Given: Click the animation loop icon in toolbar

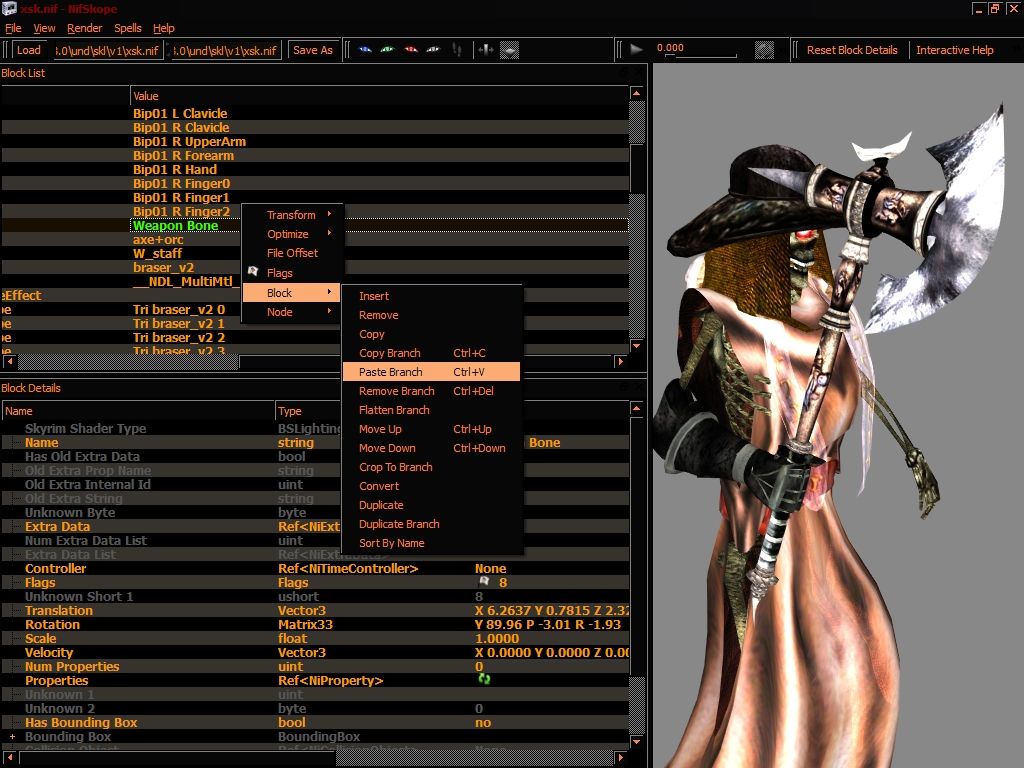Looking at the screenshot, I should pyautogui.click(x=764, y=50).
